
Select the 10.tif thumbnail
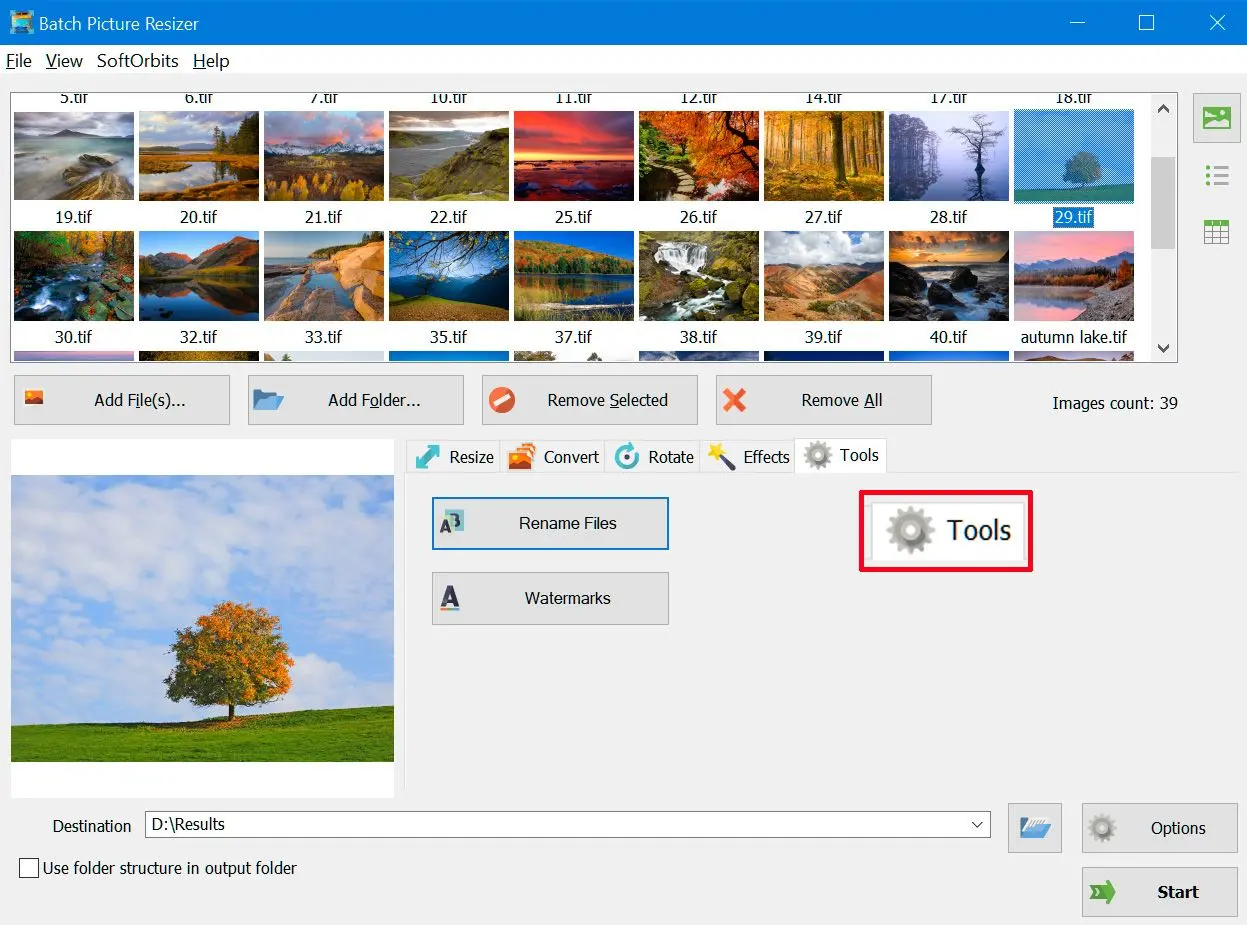(449, 156)
